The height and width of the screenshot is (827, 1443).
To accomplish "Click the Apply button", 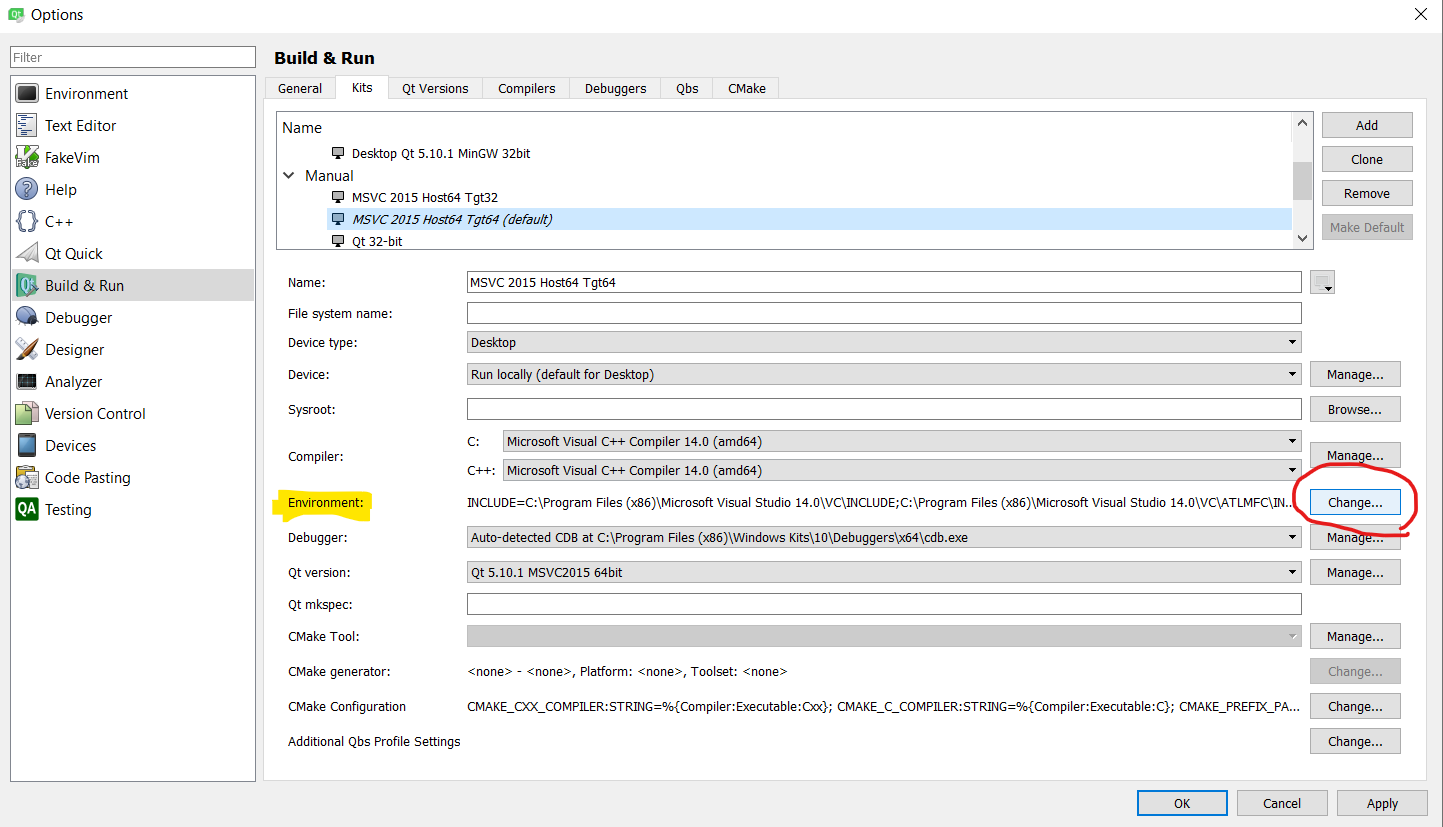I will [x=1382, y=803].
